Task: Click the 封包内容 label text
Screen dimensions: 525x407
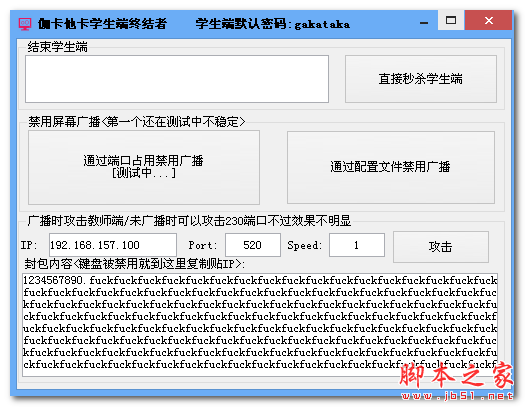Action: 134,264
